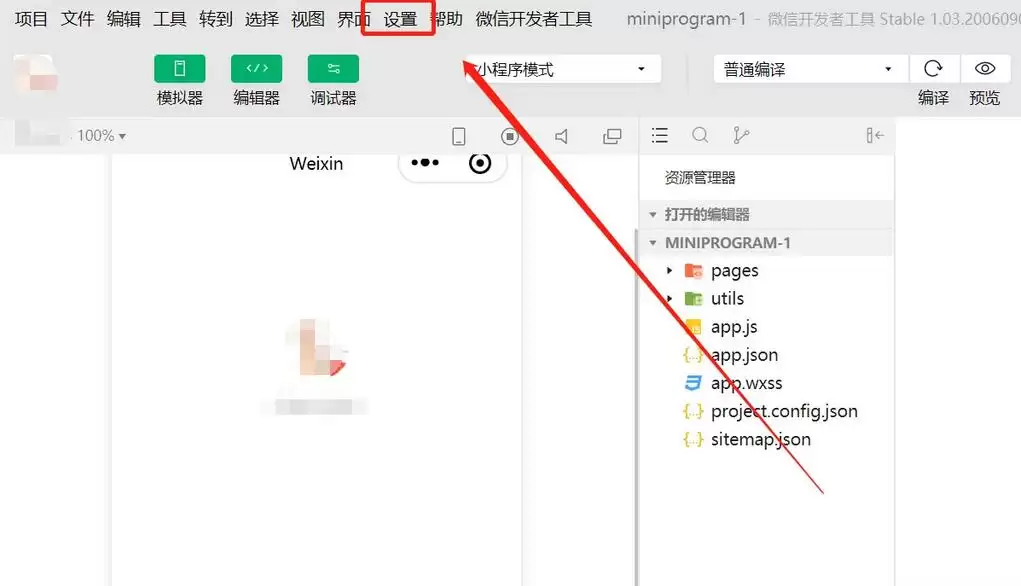
Task: Click the detach window icon in simulator toolbar
Action: (x=612, y=136)
